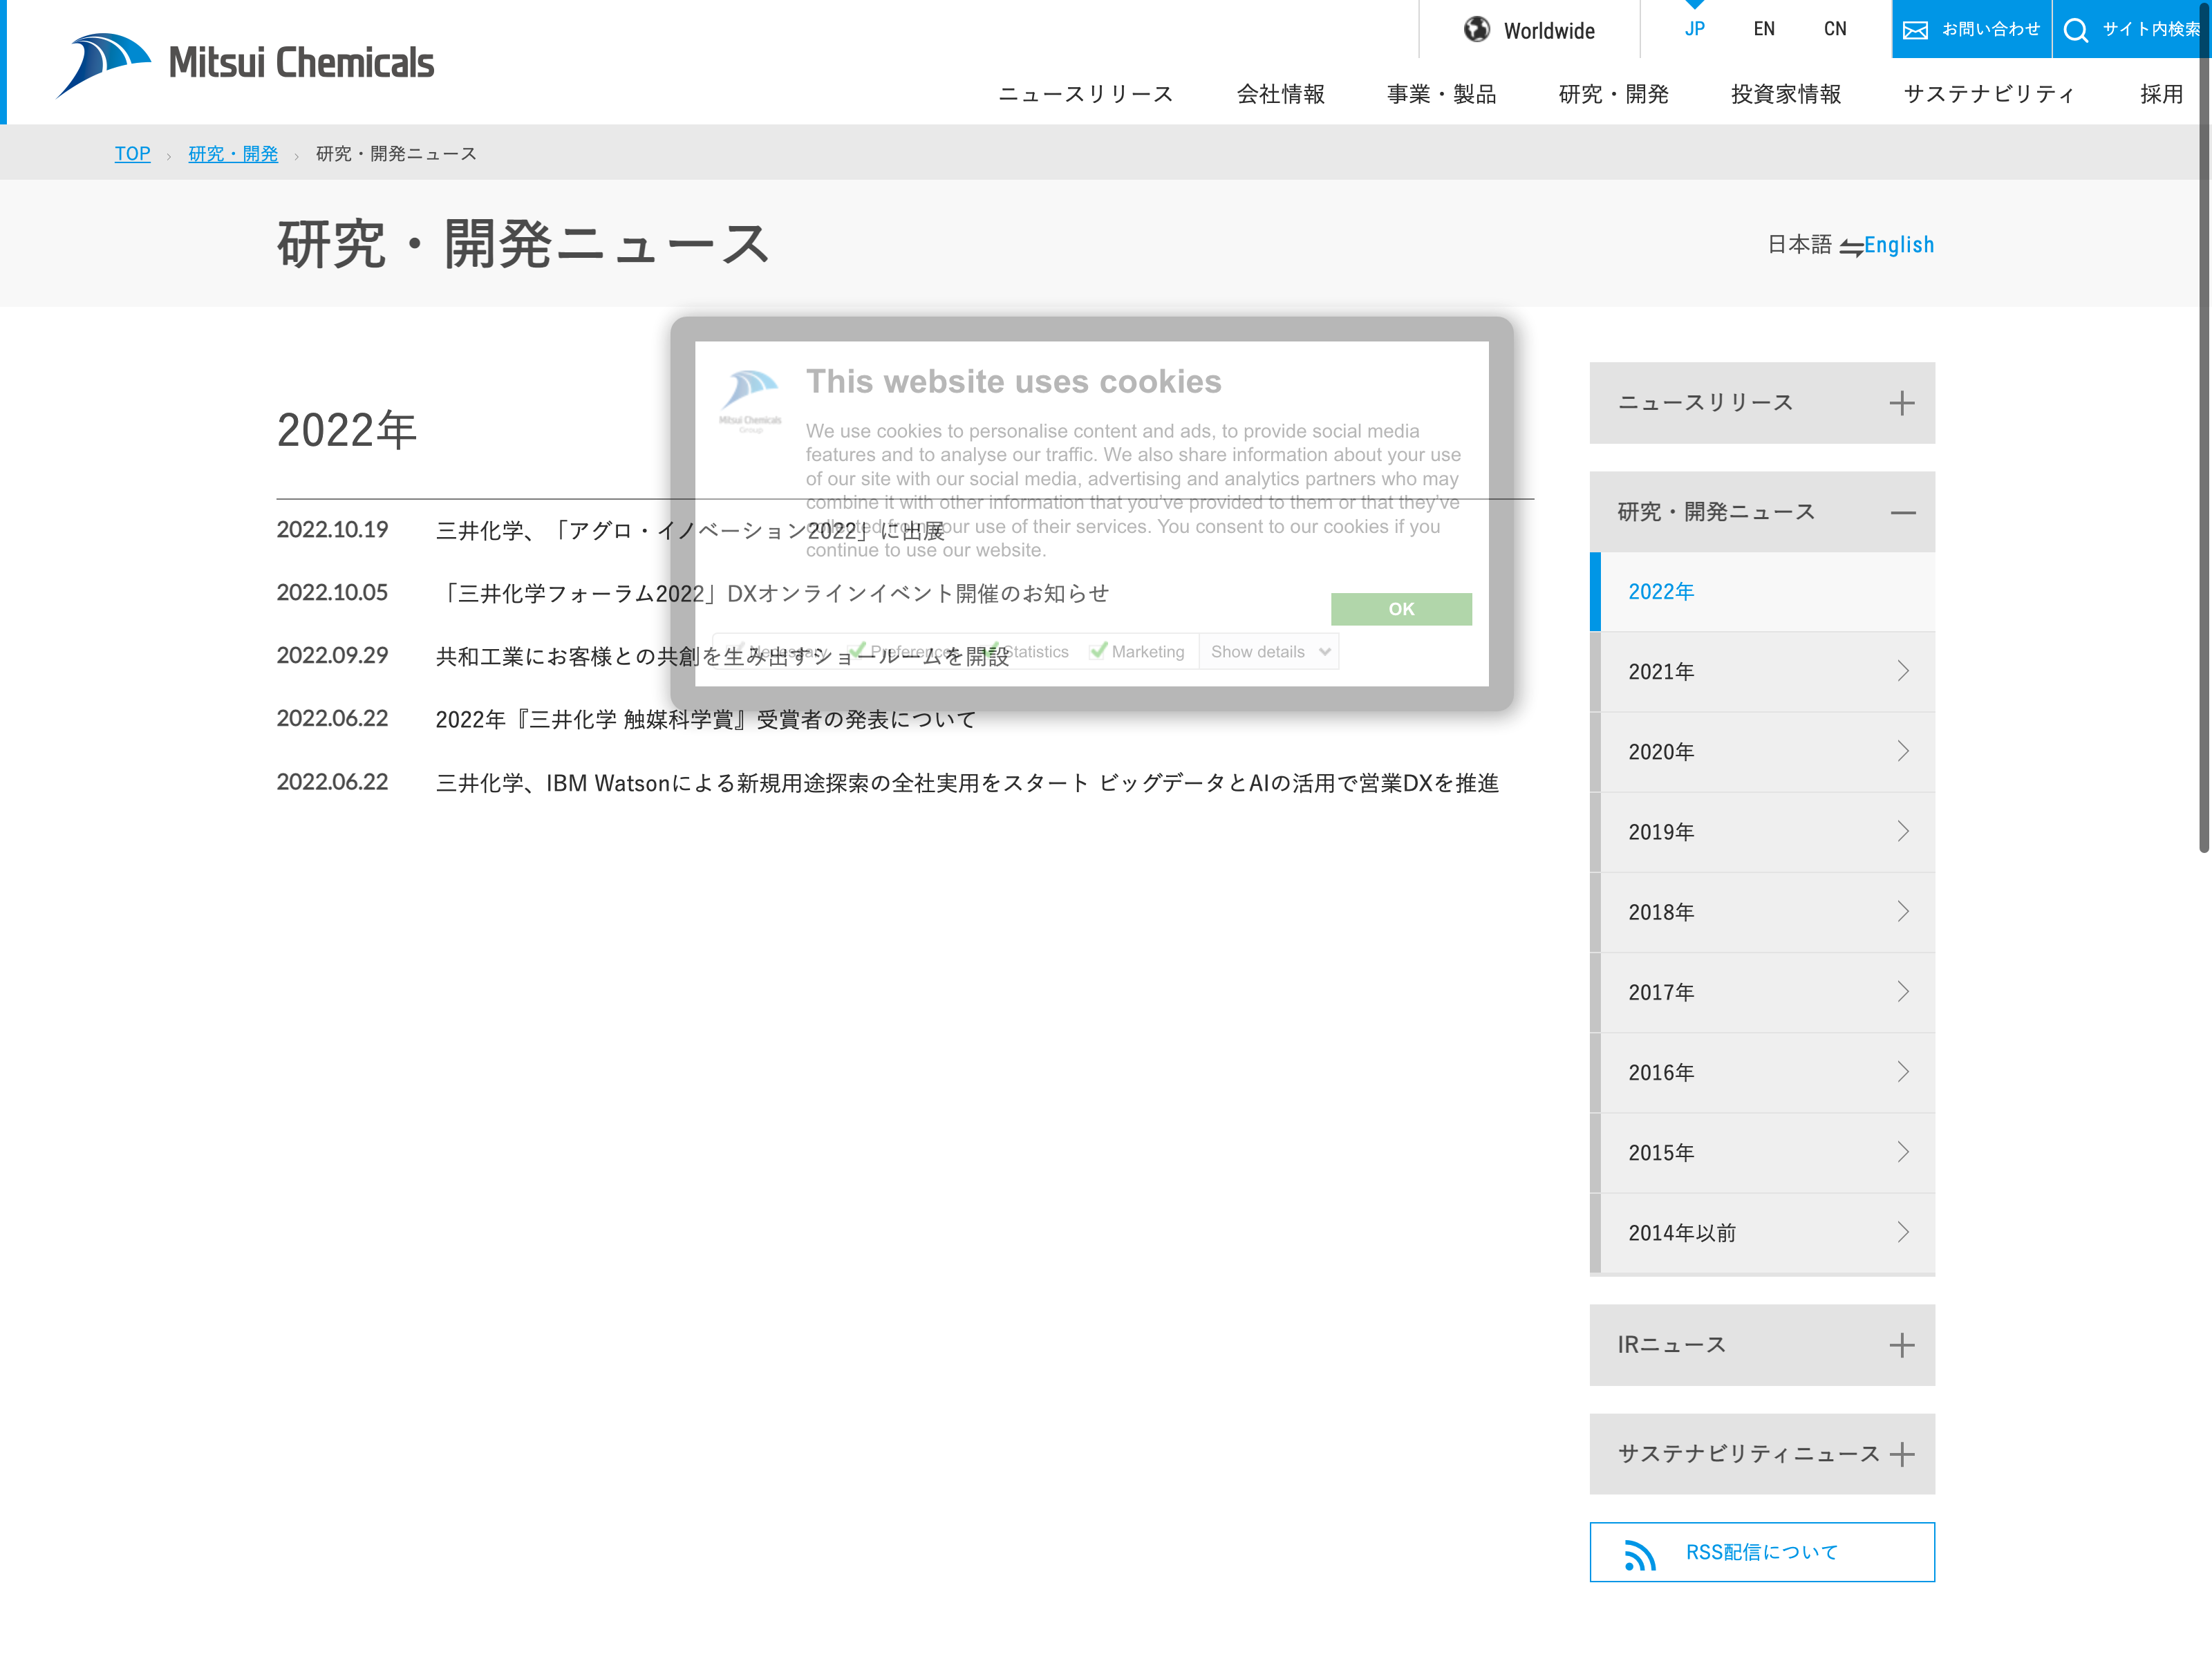Open site search magnifier icon
This screenshot has height=1659, width=2212.
click(x=2076, y=30)
